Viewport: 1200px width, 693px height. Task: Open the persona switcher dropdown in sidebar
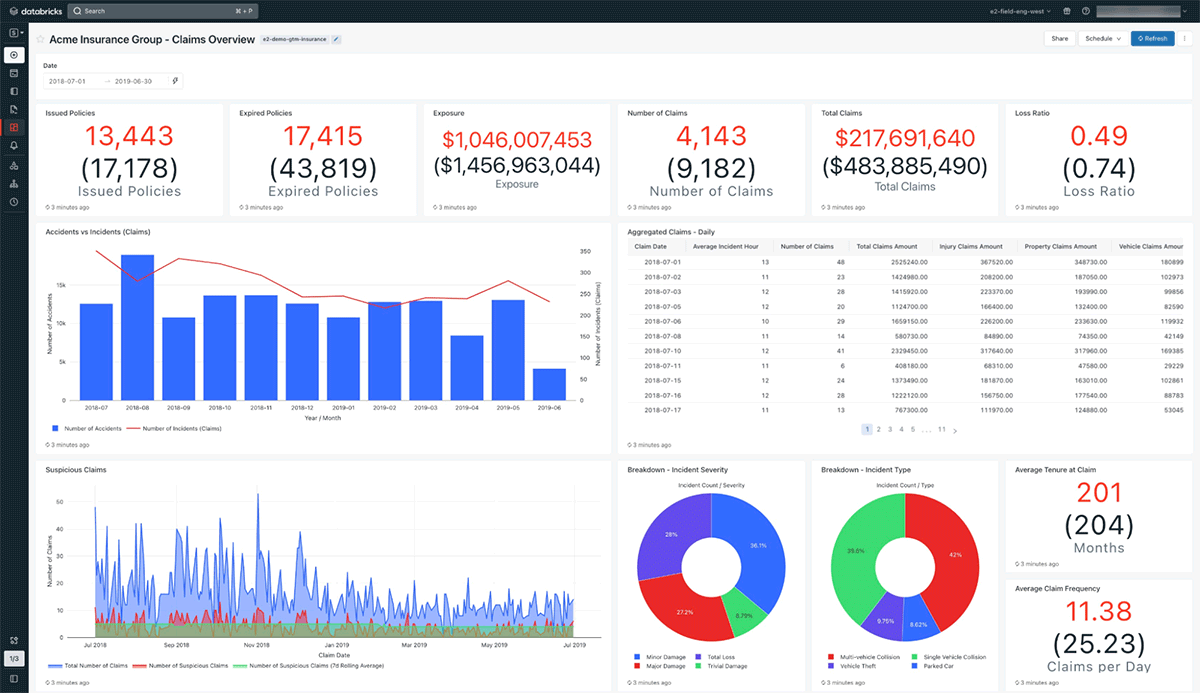pyautogui.click(x=14, y=33)
